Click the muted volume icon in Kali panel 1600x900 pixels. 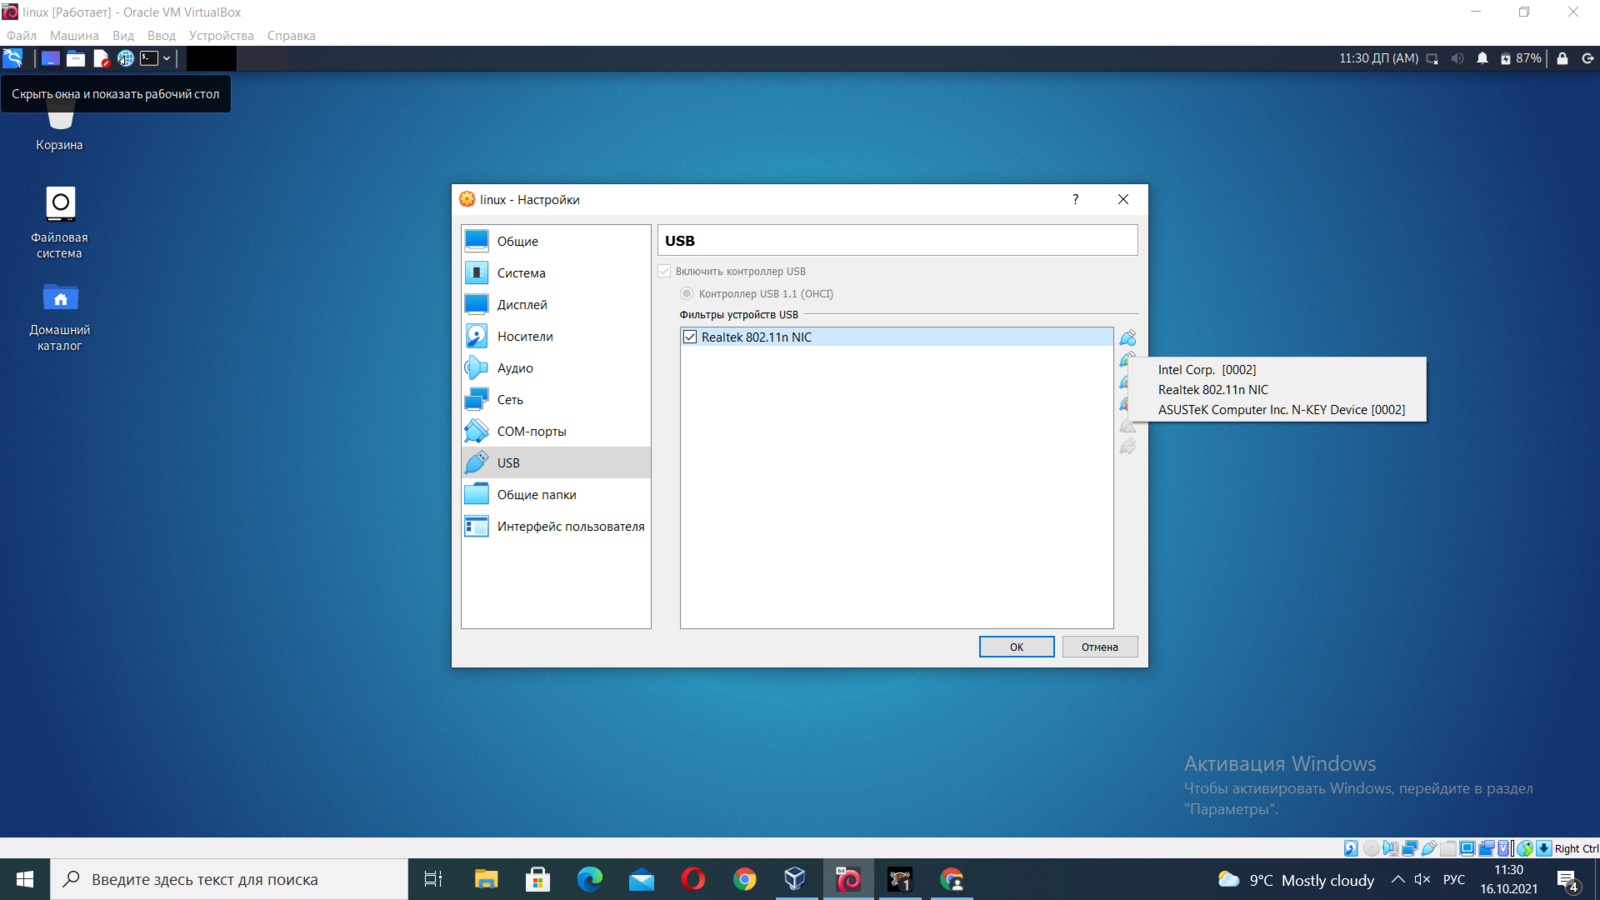click(1457, 58)
